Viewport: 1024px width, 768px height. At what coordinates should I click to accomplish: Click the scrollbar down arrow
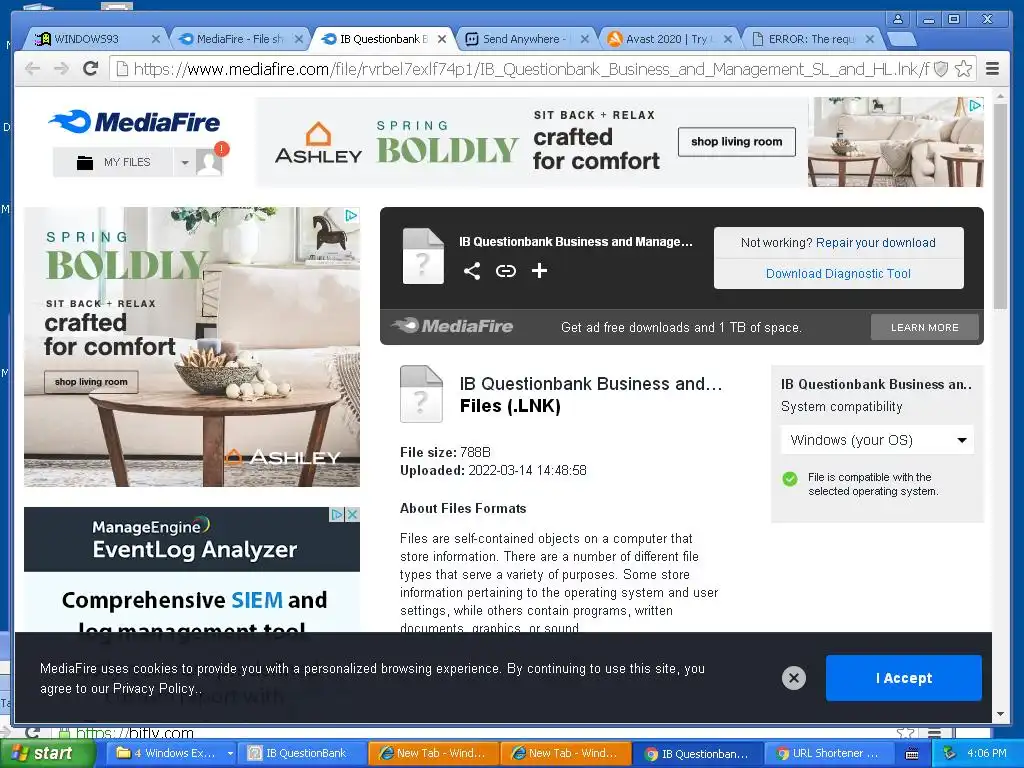(x=1000, y=714)
